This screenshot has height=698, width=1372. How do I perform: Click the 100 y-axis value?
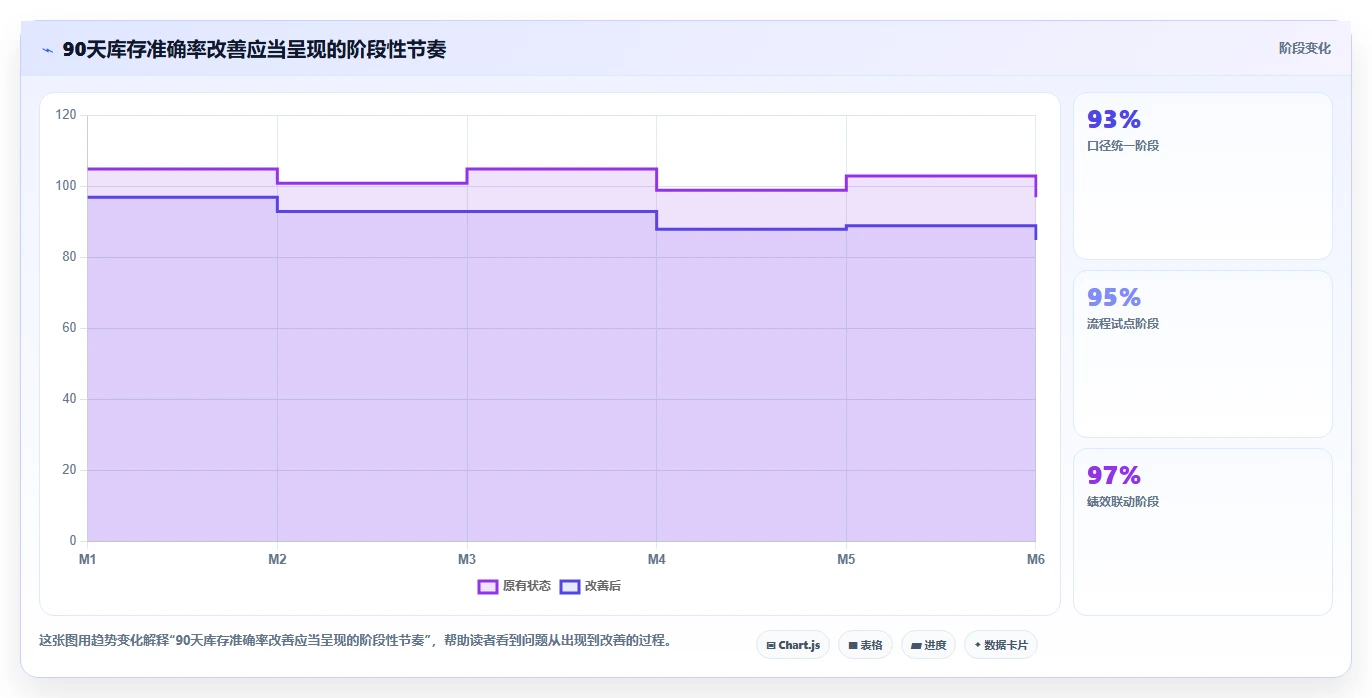pyautogui.click(x=67, y=186)
